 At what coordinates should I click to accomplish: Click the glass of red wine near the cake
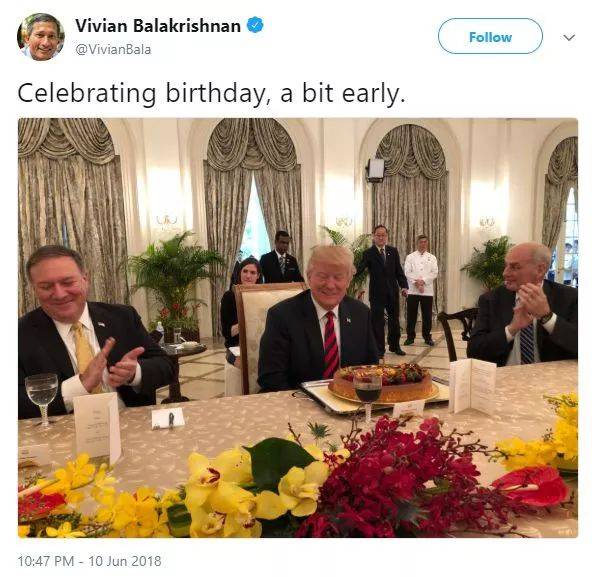point(366,388)
